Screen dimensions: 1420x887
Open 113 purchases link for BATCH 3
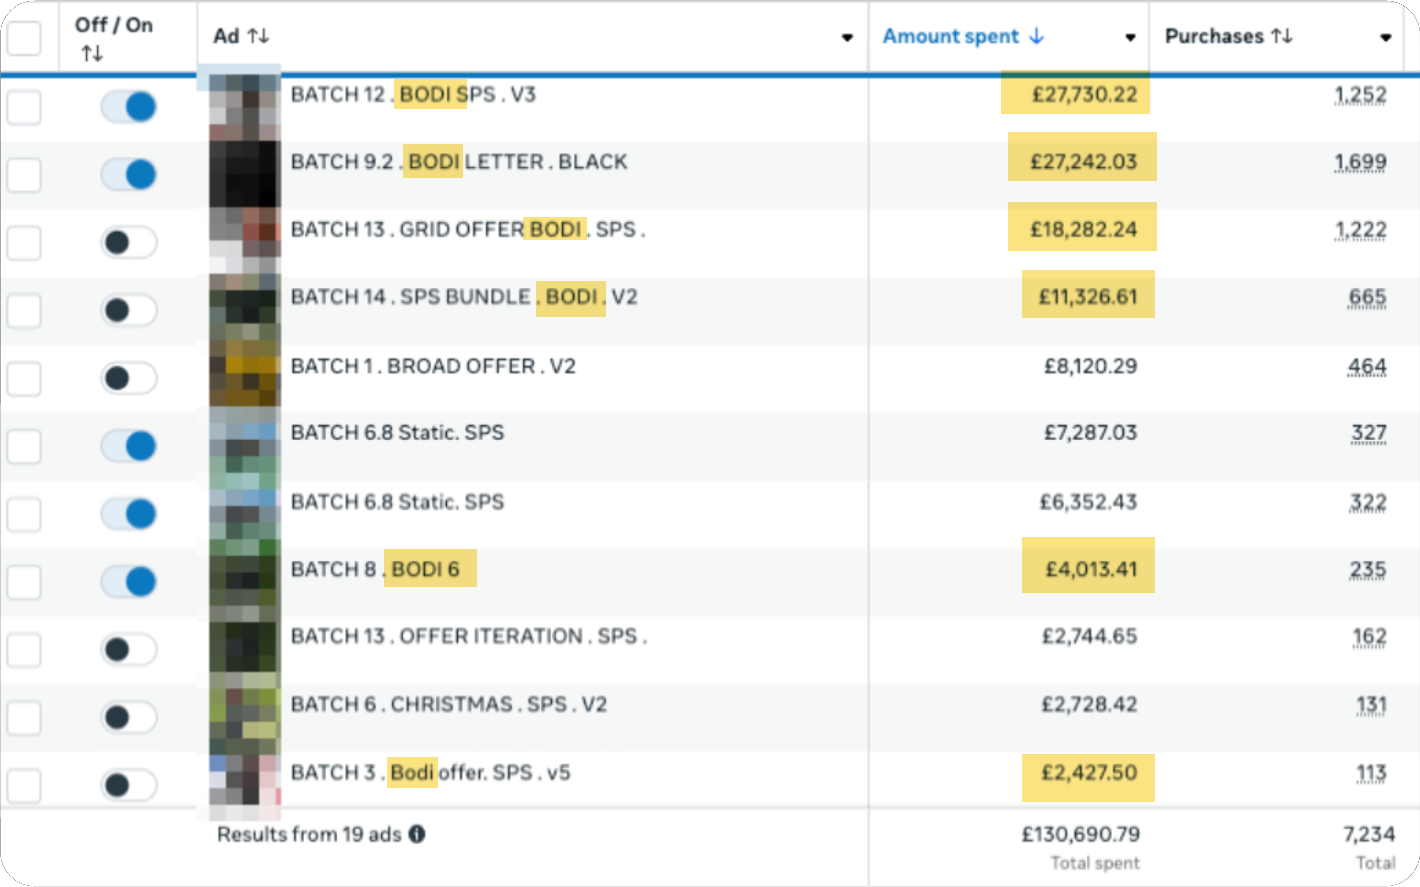coord(1371,773)
